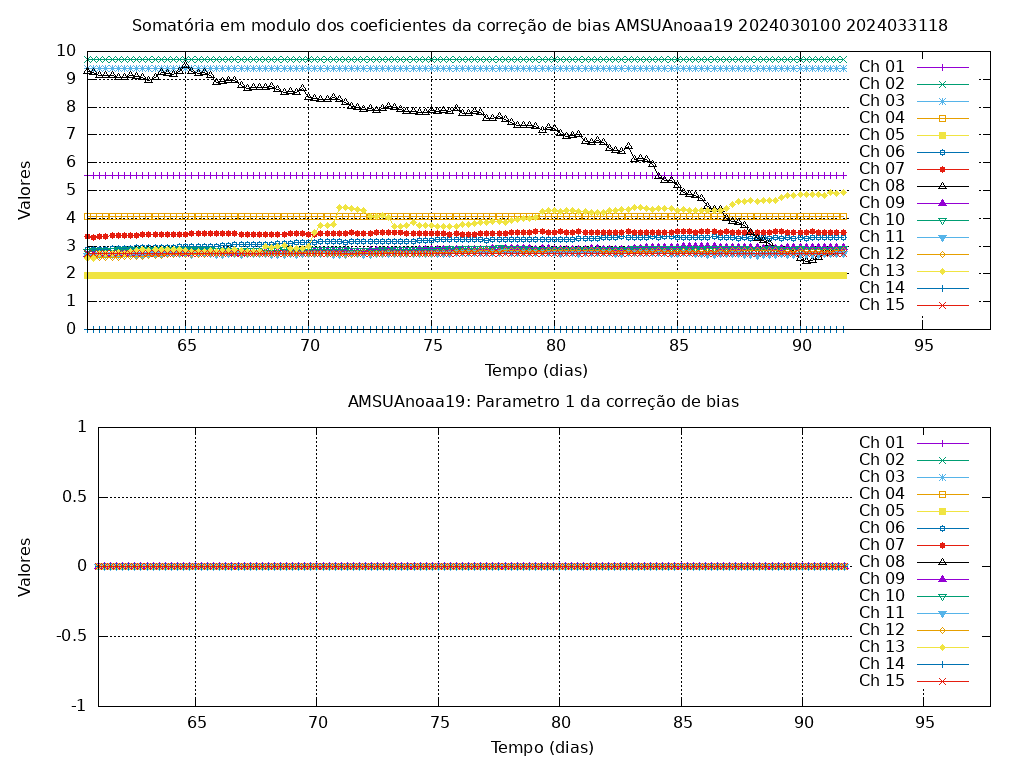Screen dimensions: 1024x768
Task: Click the thick yellow Ch 05 line near value 2
Action: click(x=465, y=276)
